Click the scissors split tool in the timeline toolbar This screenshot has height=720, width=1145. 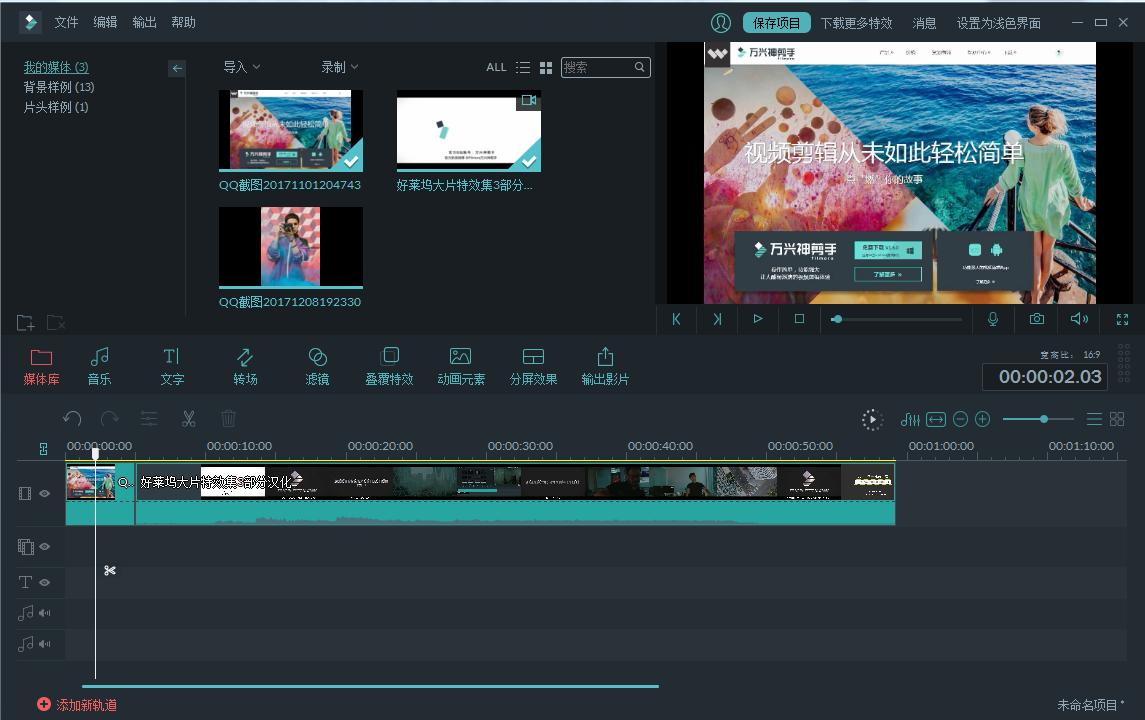coord(188,419)
